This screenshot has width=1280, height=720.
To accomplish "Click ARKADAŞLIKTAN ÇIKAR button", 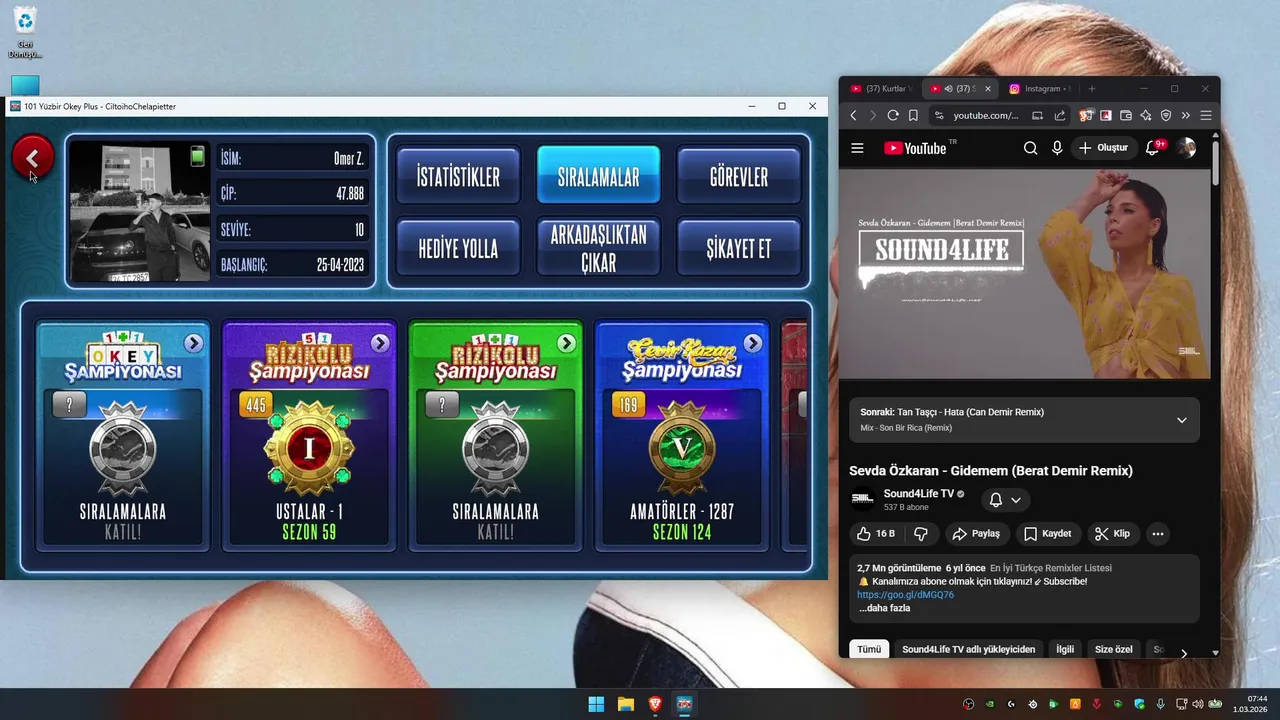I will pos(598,248).
